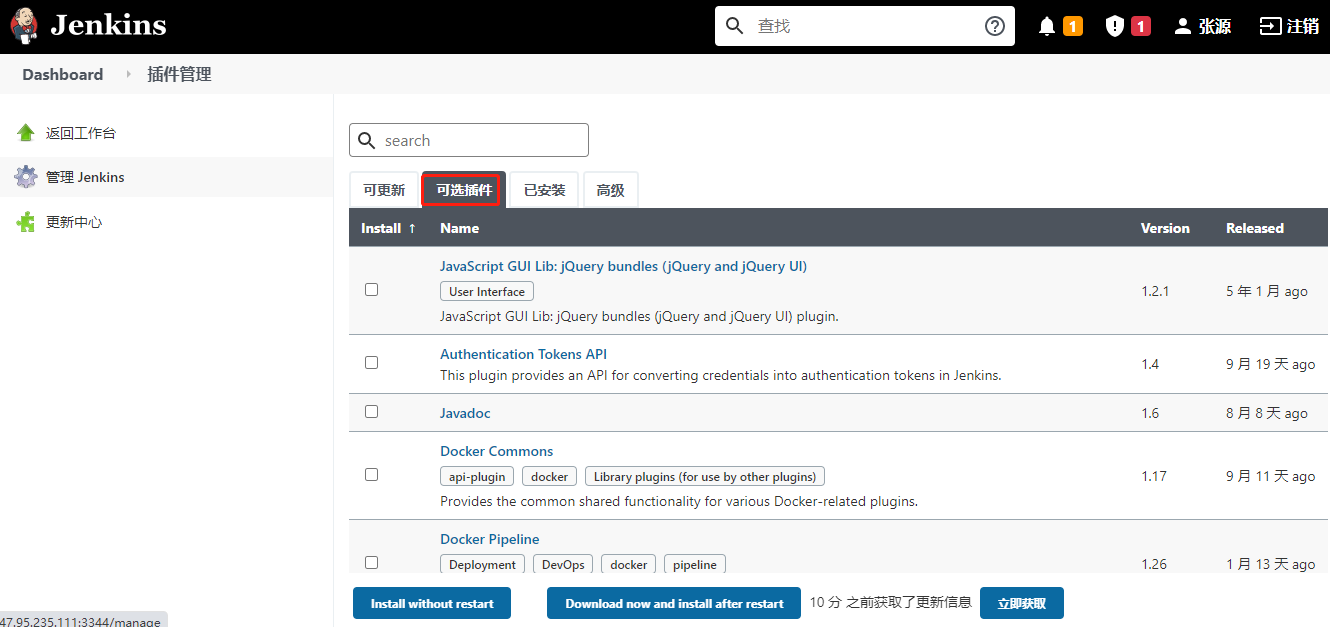Click 注销 logout link

click(1303, 26)
